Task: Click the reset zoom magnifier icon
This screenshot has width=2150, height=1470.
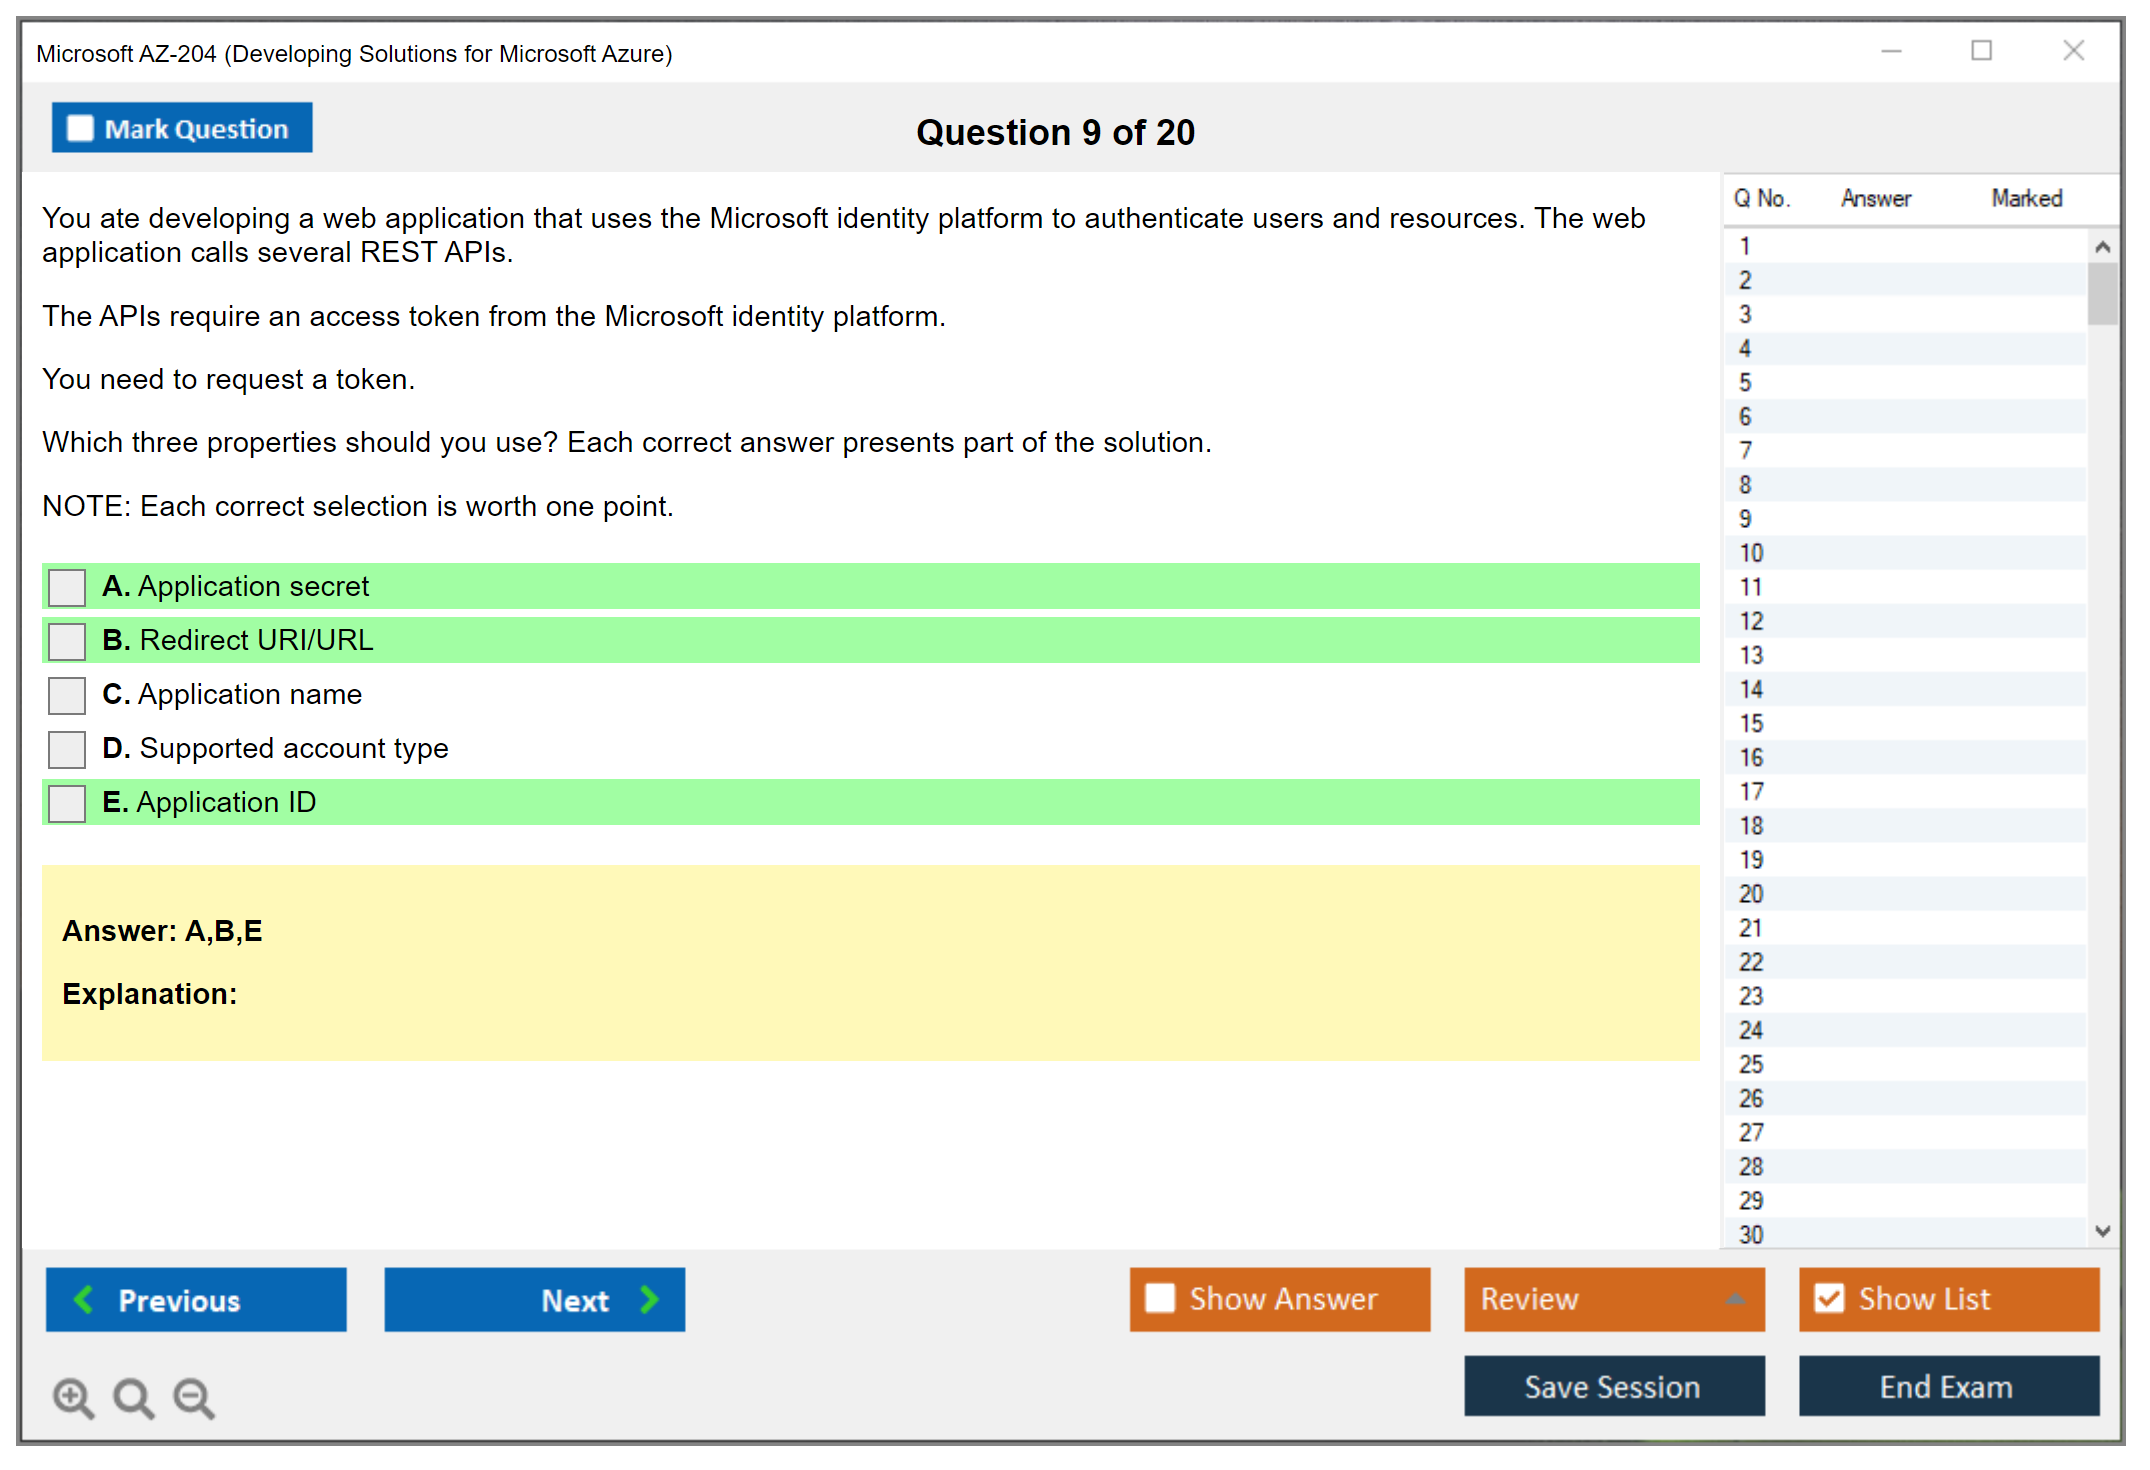Action: 132,1397
